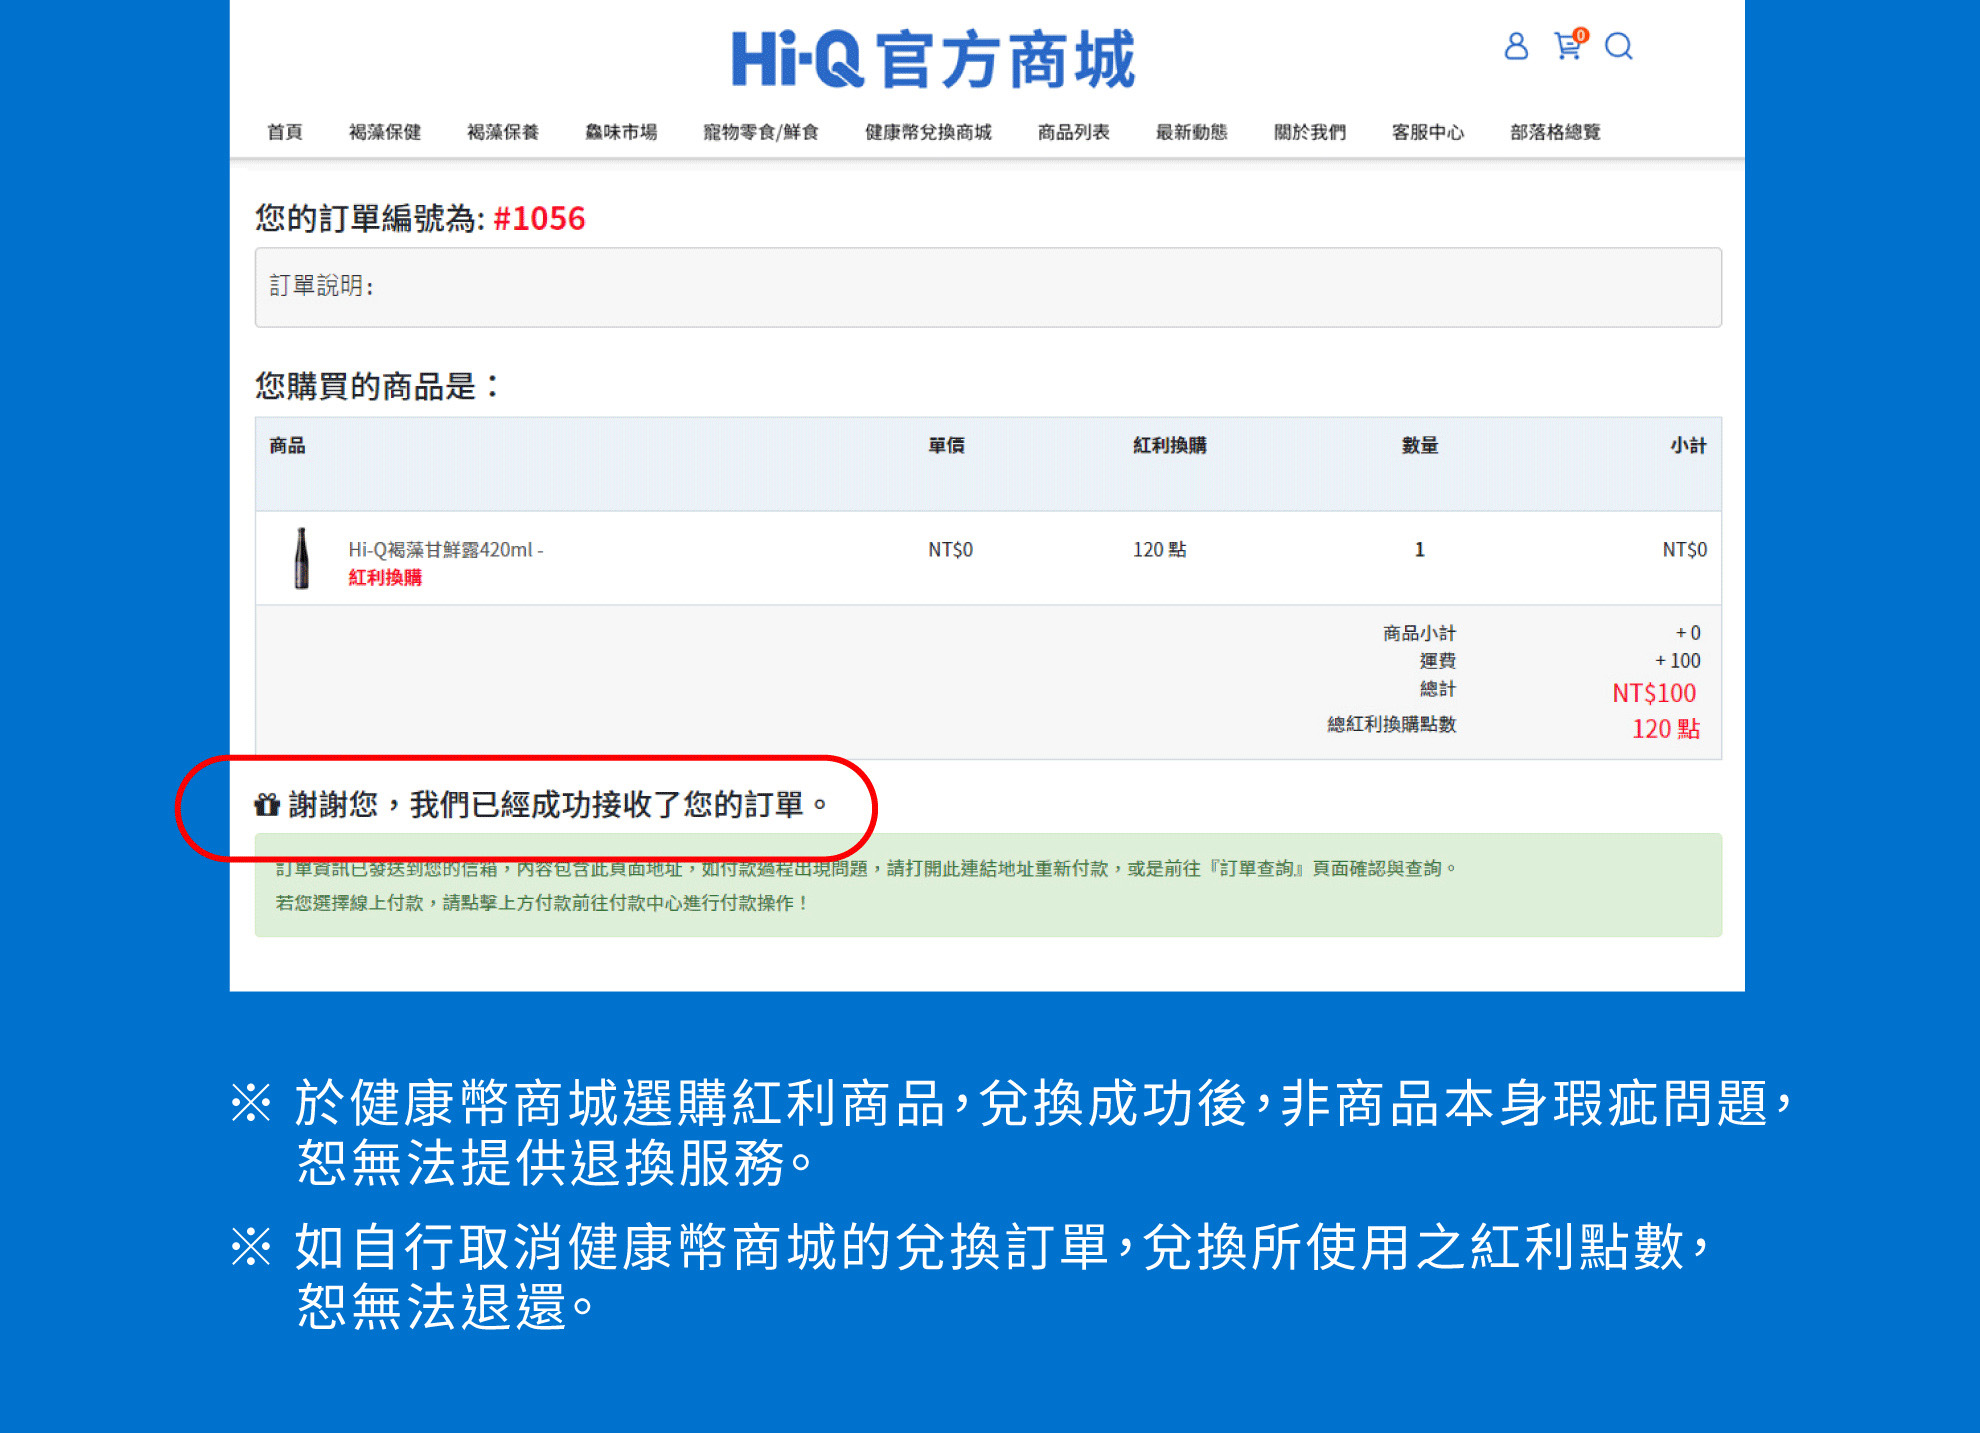1980x1433 pixels.
Task: Click the 訂單查詢 reference in green notice
Action: click(1256, 869)
